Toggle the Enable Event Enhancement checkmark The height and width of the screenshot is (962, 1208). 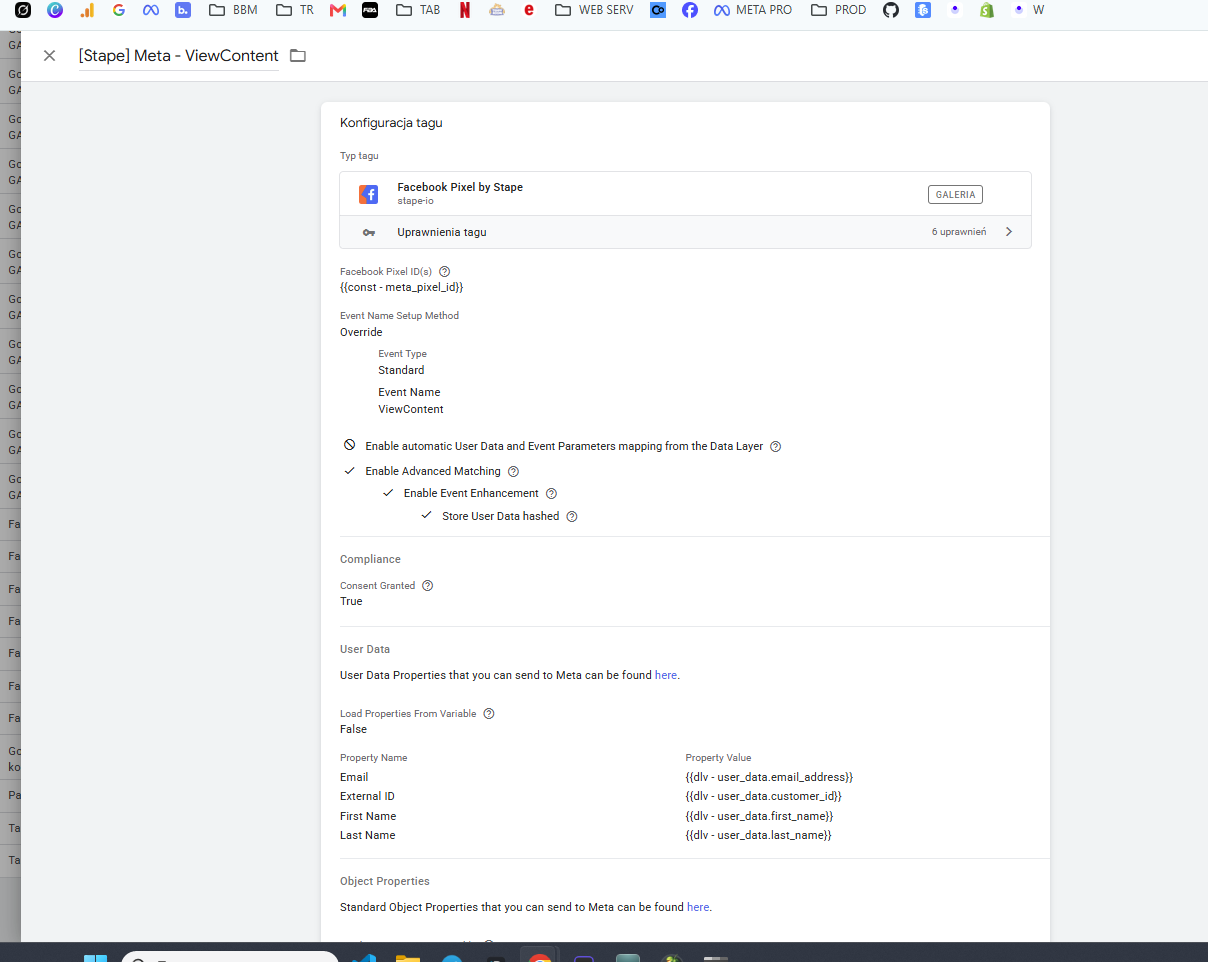[x=388, y=493]
